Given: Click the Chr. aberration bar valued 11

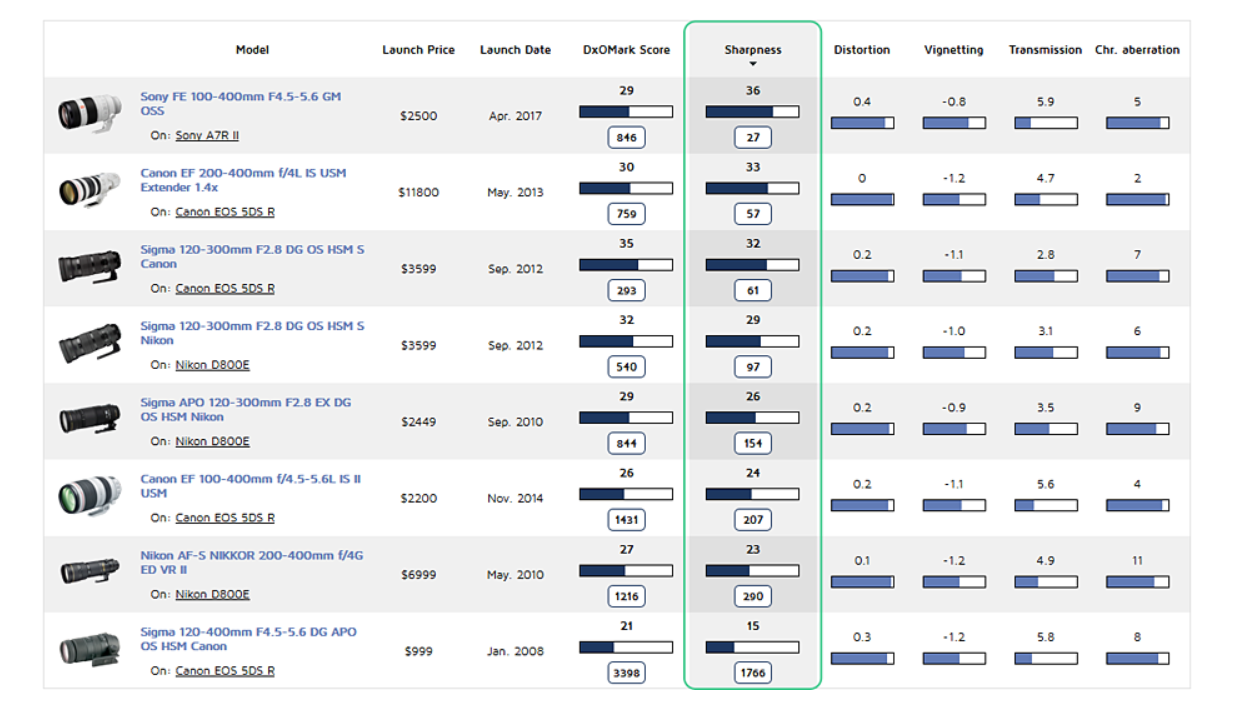Looking at the screenshot, I should 1137,582.
